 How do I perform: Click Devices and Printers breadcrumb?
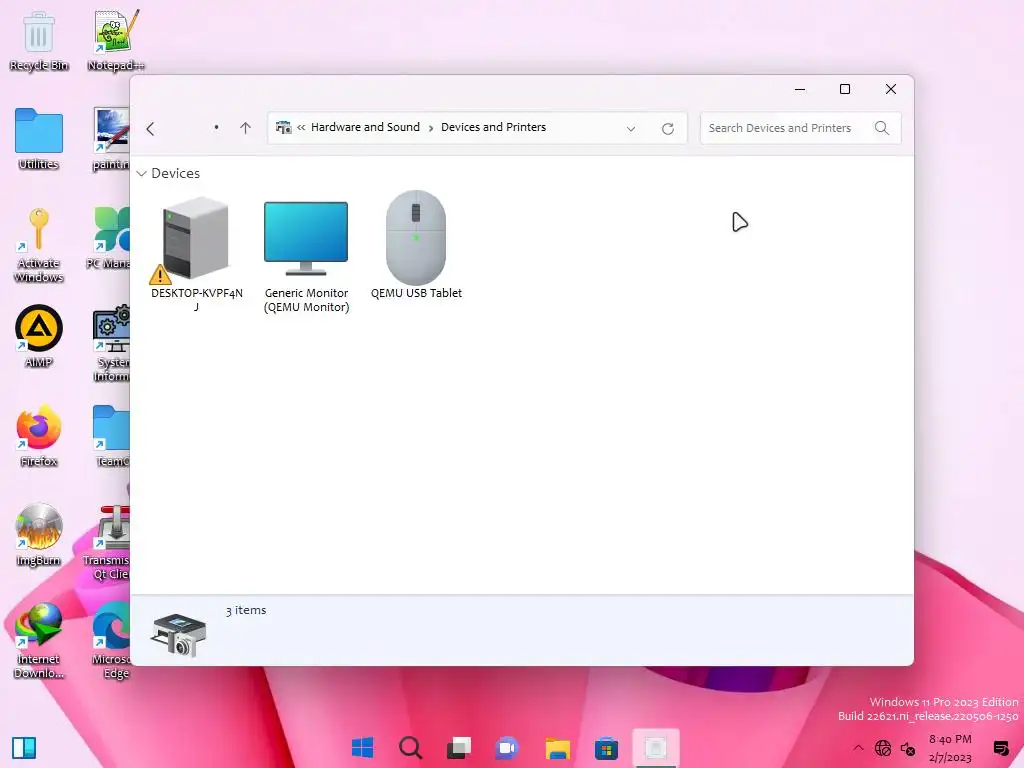tap(493, 127)
